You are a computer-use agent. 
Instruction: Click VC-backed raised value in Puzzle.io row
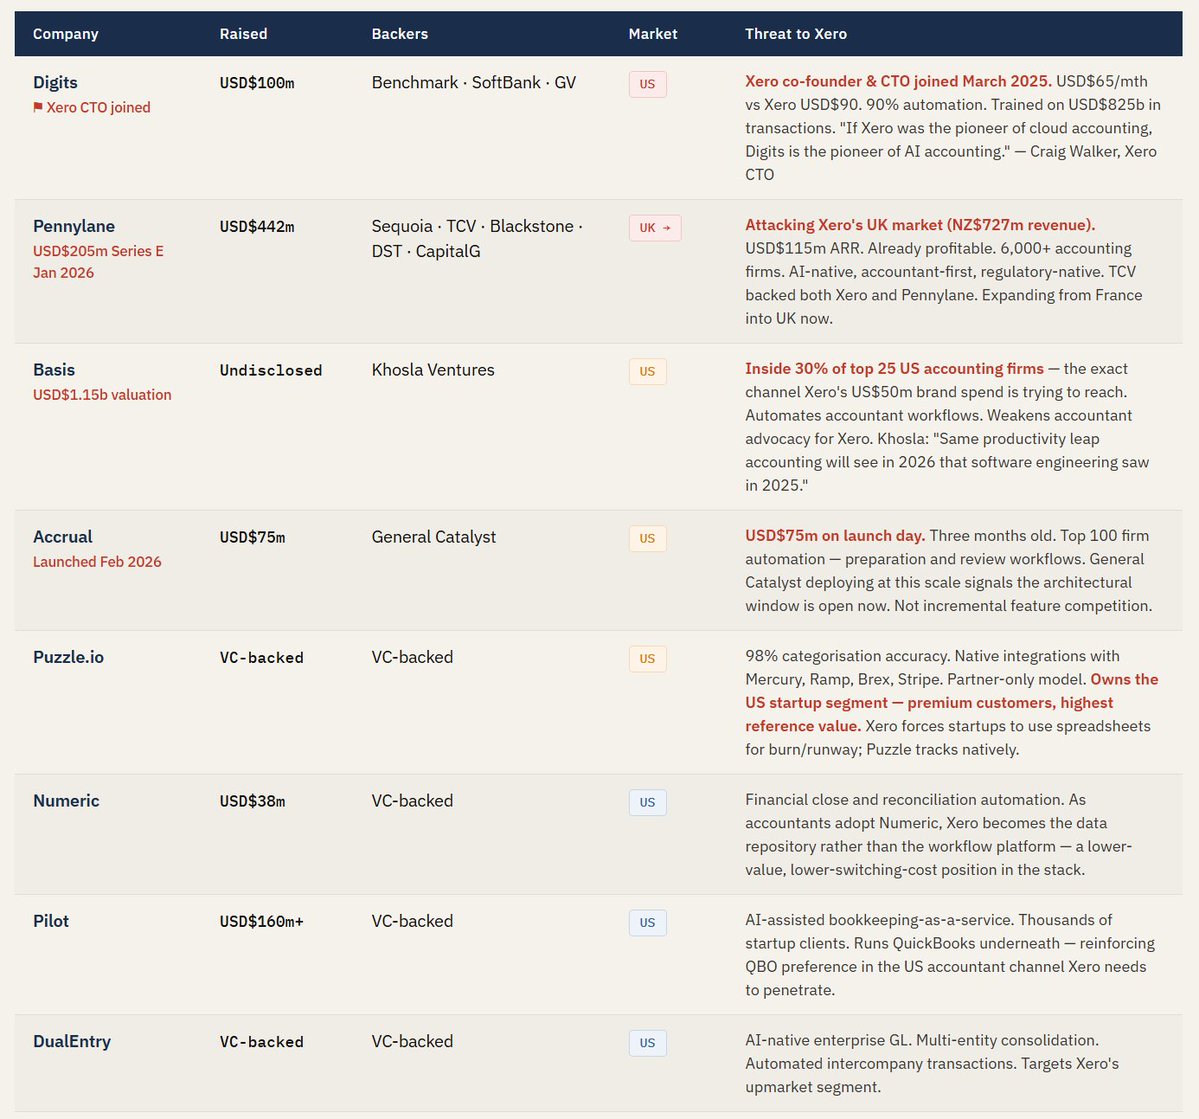point(262,658)
